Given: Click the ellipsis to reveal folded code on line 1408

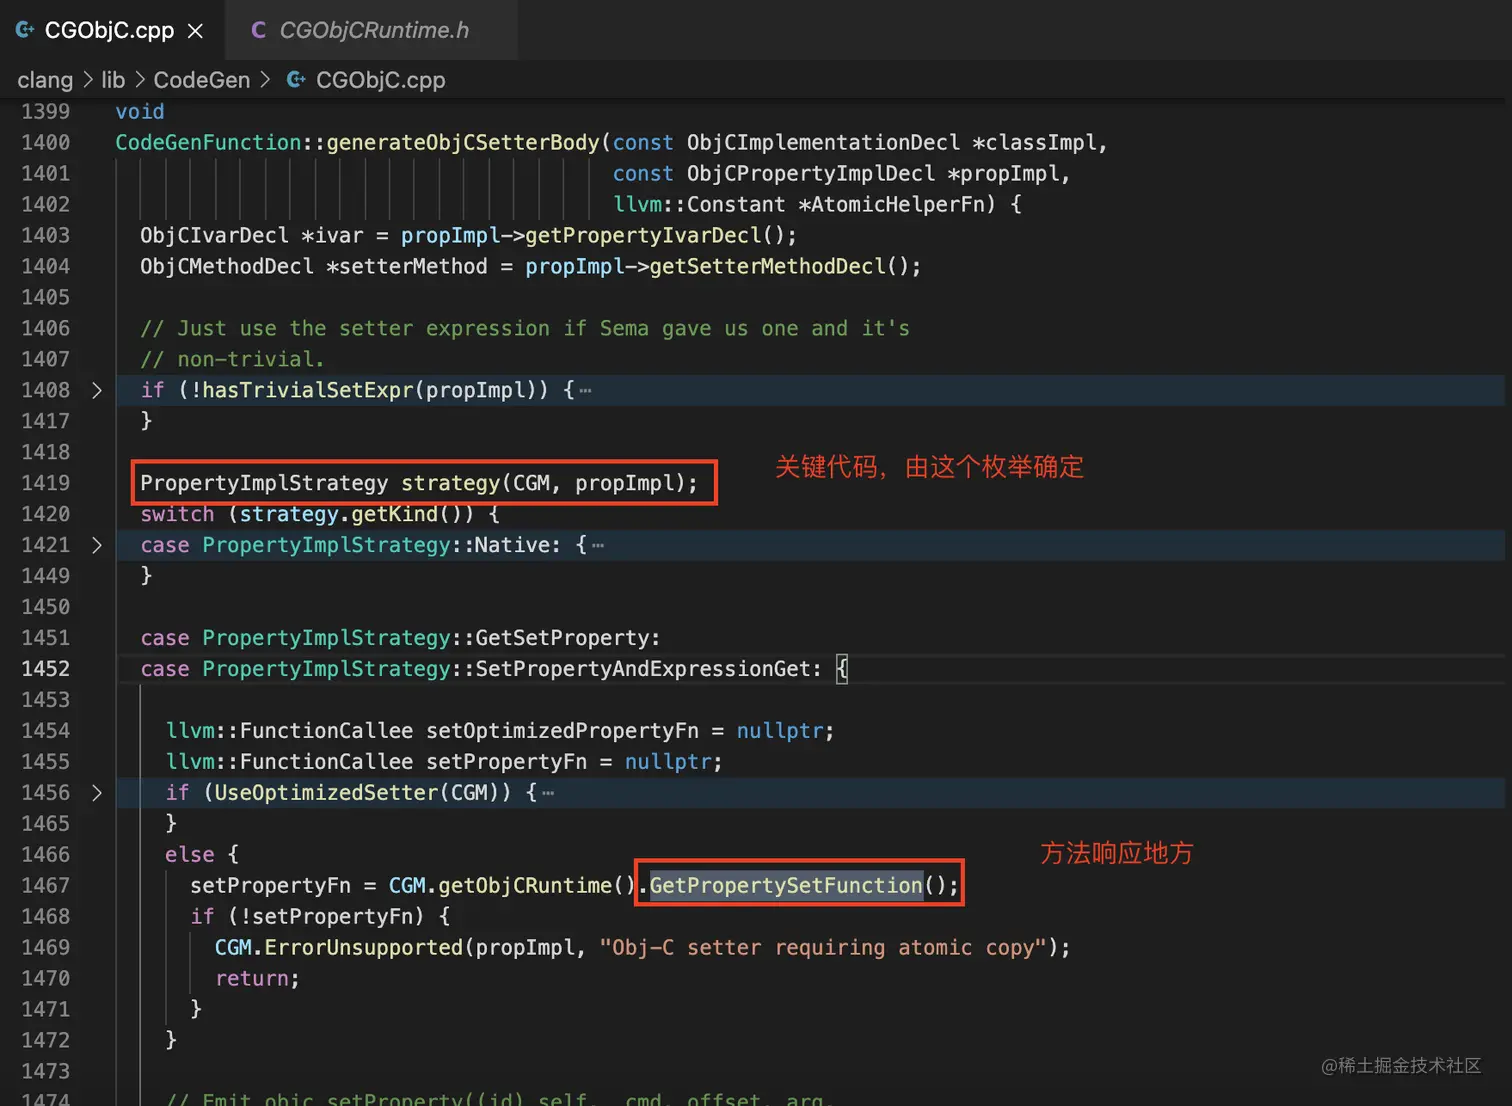Looking at the screenshot, I should [584, 390].
